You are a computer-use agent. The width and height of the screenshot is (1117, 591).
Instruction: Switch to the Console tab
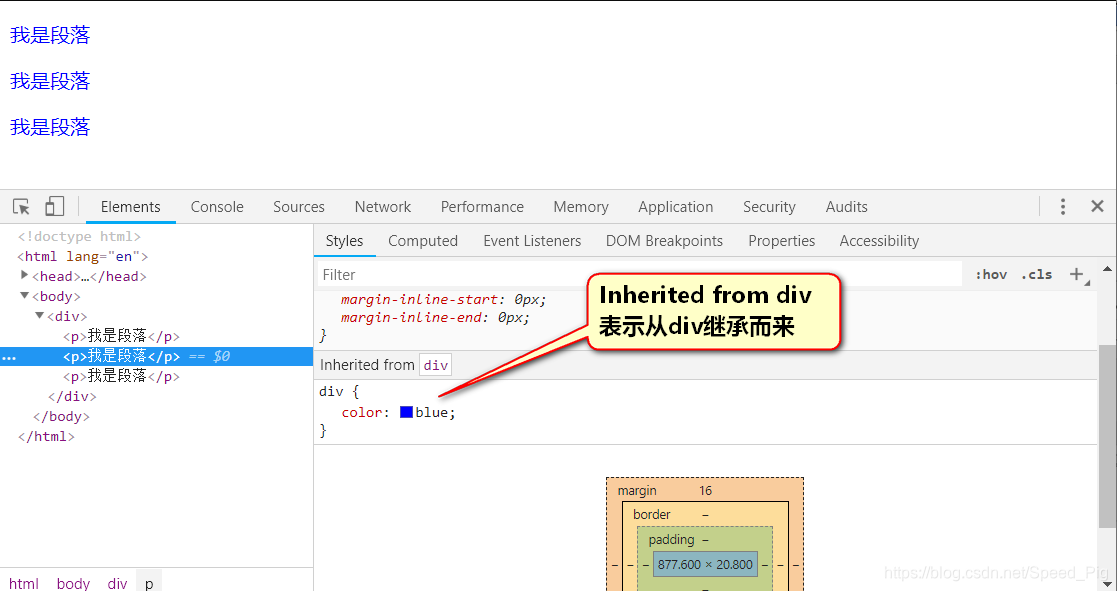tap(217, 206)
